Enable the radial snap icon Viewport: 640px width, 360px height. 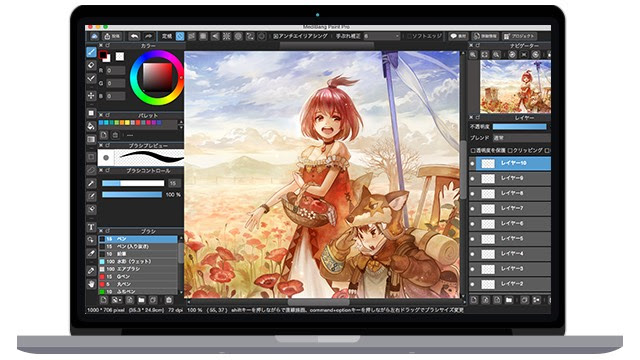227,36
